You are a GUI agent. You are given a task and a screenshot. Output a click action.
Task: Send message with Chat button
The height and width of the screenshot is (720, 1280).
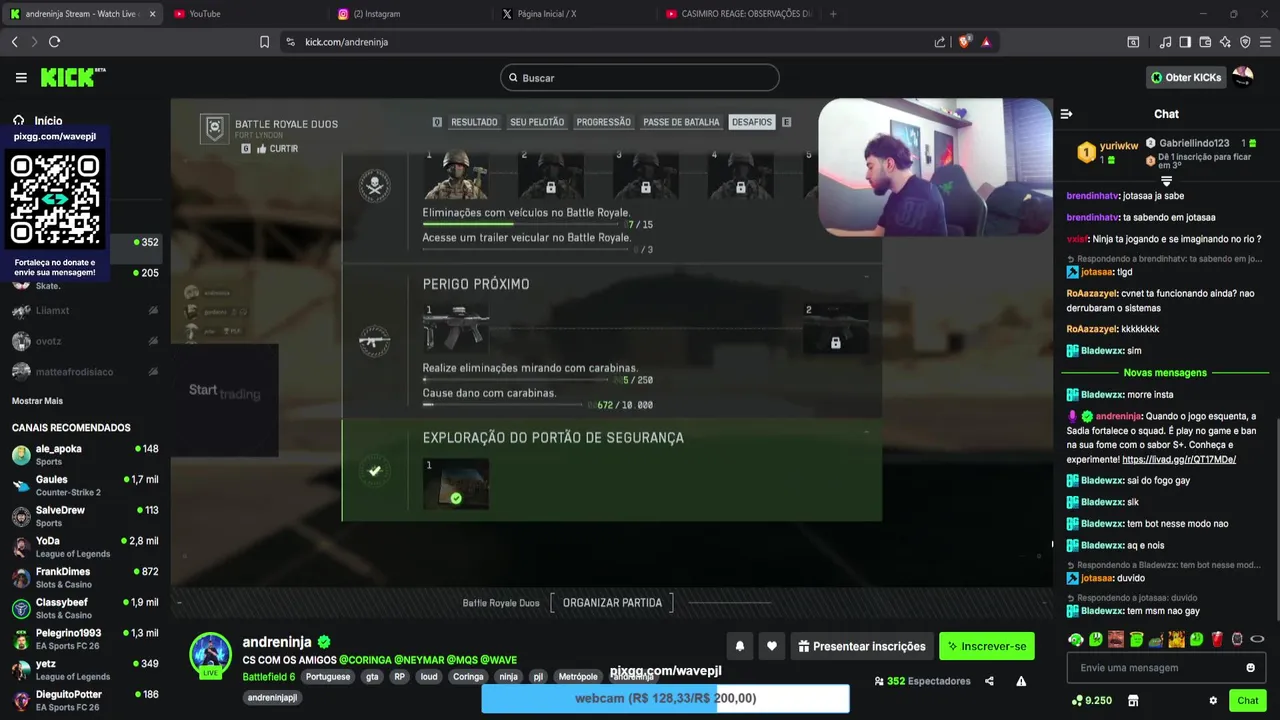[1247, 701]
